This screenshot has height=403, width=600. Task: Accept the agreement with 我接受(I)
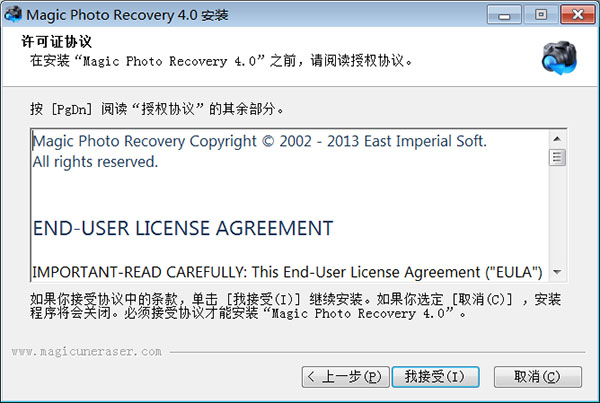pos(435,377)
